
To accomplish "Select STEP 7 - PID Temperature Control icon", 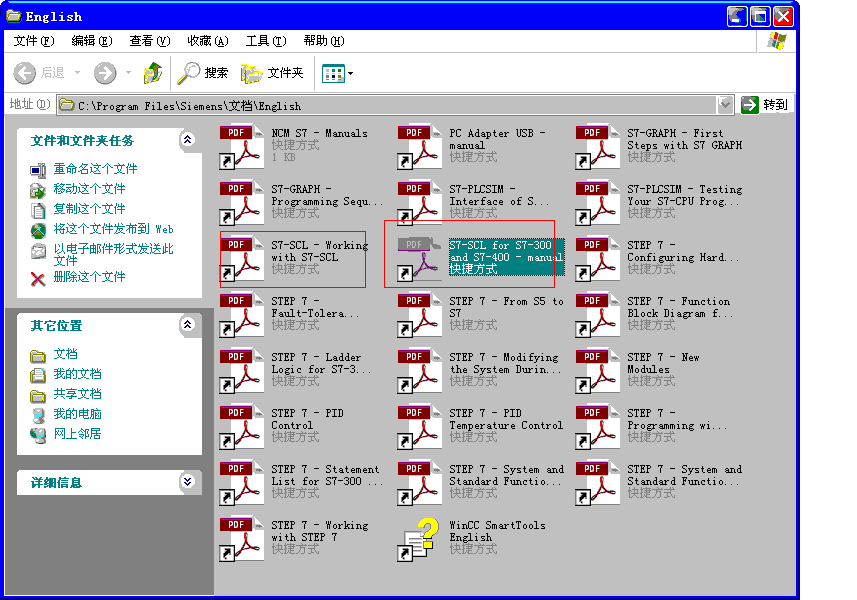I will pos(420,427).
